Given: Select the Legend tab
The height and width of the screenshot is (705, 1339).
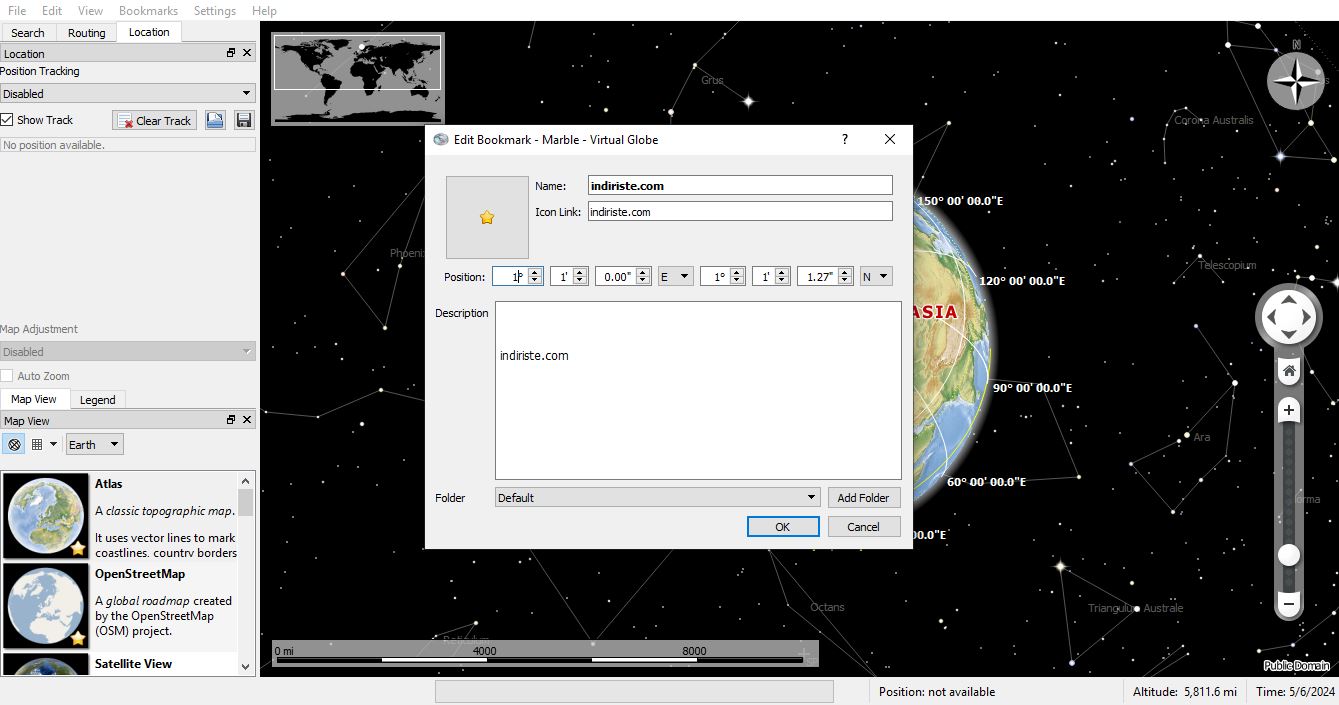Looking at the screenshot, I should (97, 400).
